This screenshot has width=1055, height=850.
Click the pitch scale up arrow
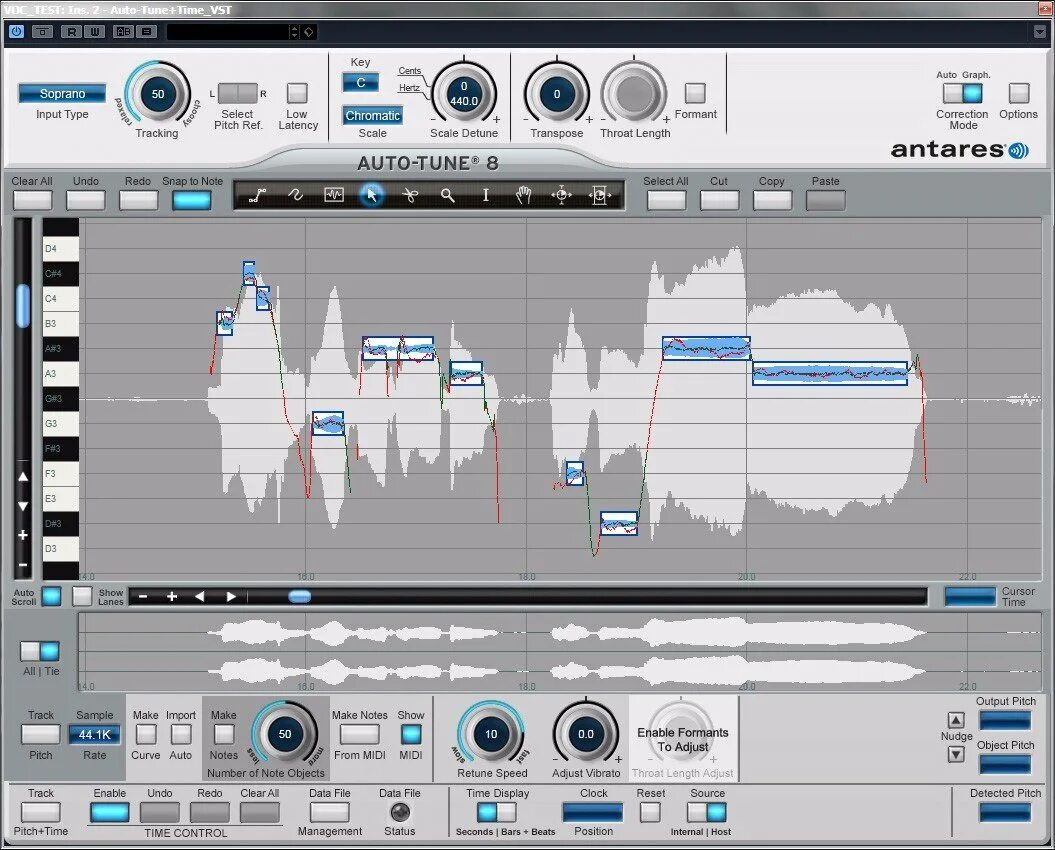[x=23, y=476]
